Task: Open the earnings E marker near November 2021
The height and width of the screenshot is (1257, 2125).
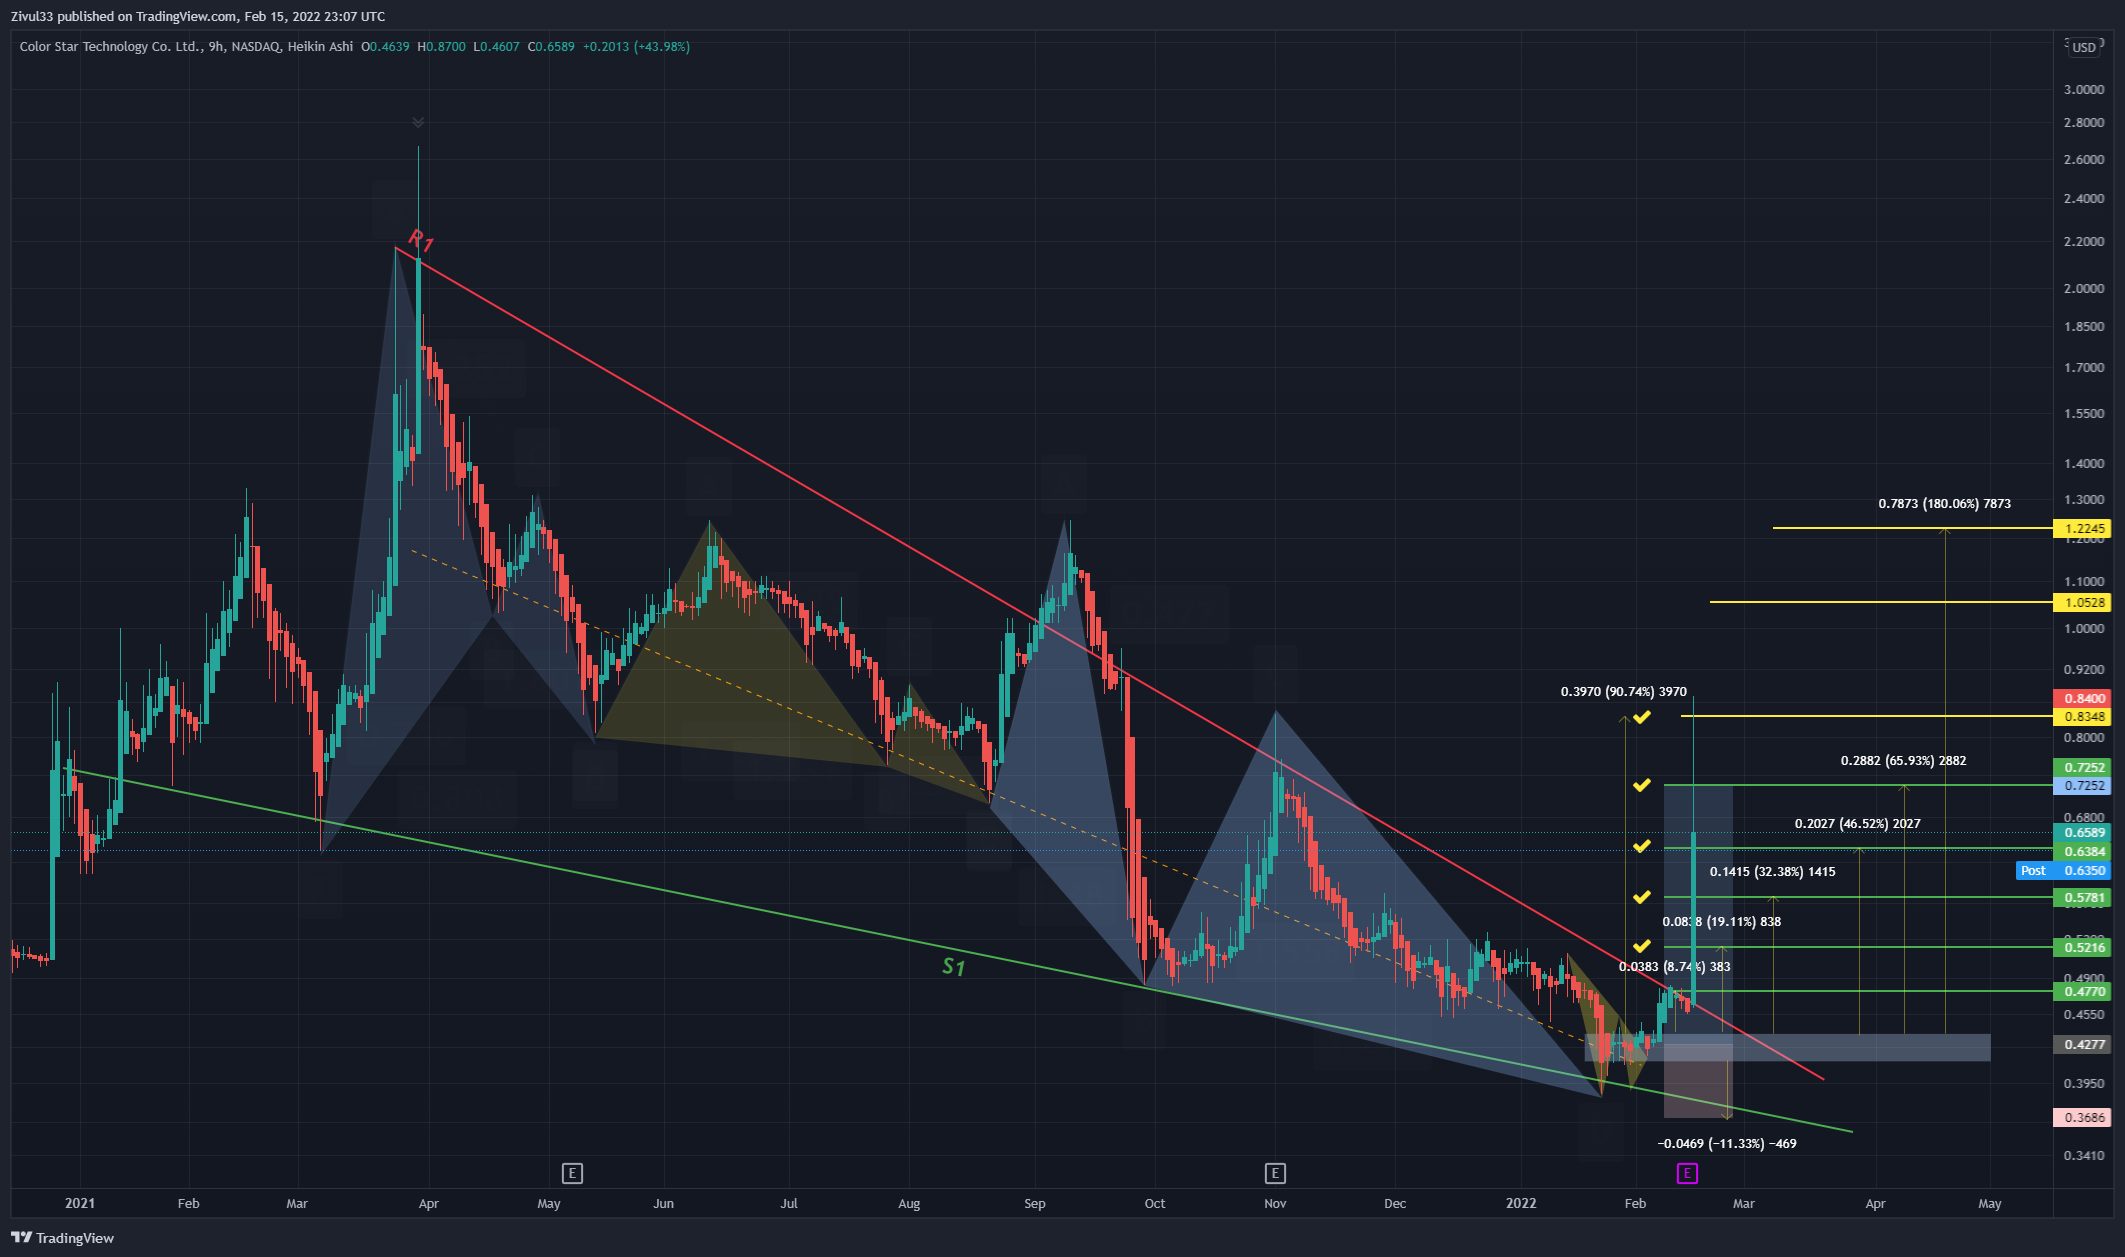Action: [x=1275, y=1173]
